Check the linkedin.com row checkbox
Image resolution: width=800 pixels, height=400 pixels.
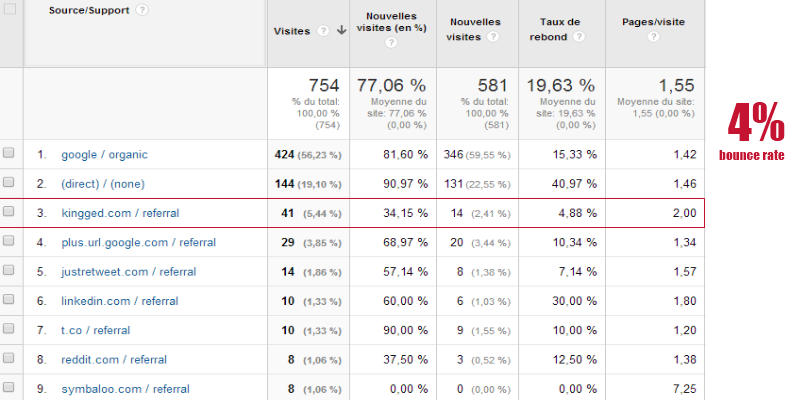click(x=8, y=299)
